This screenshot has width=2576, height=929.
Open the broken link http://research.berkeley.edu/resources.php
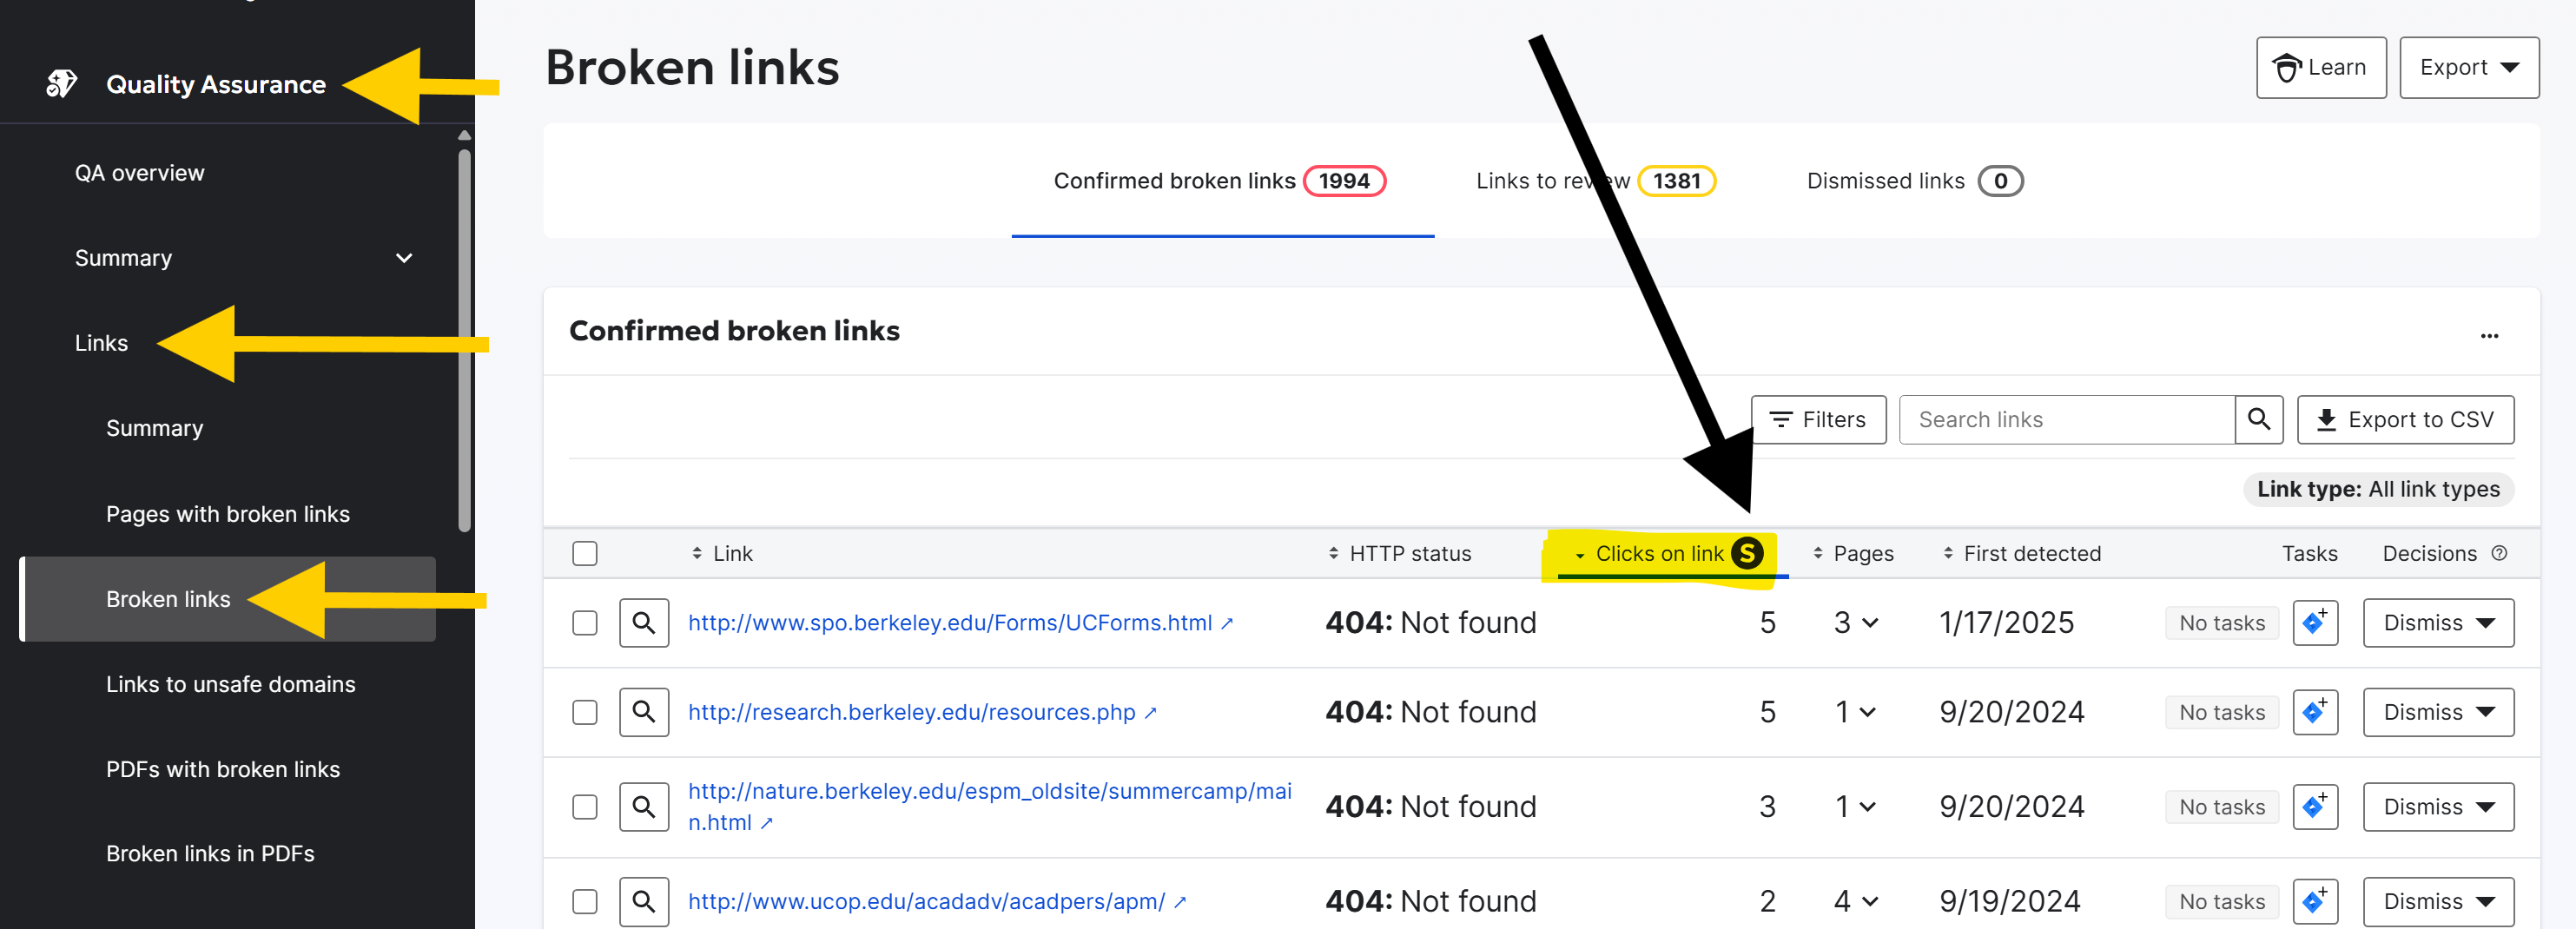tap(911, 712)
